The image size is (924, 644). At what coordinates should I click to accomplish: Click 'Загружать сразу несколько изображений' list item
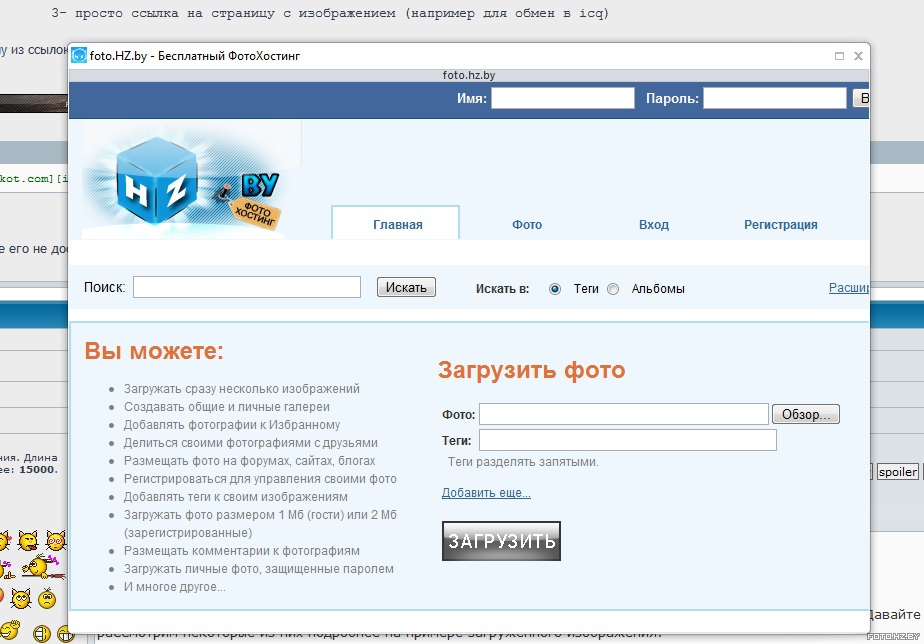[x=242, y=389]
